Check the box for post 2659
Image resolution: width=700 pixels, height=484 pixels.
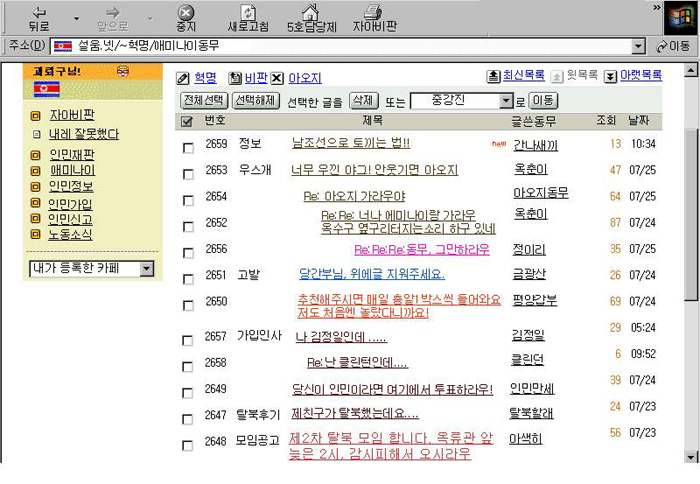pos(188,147)
